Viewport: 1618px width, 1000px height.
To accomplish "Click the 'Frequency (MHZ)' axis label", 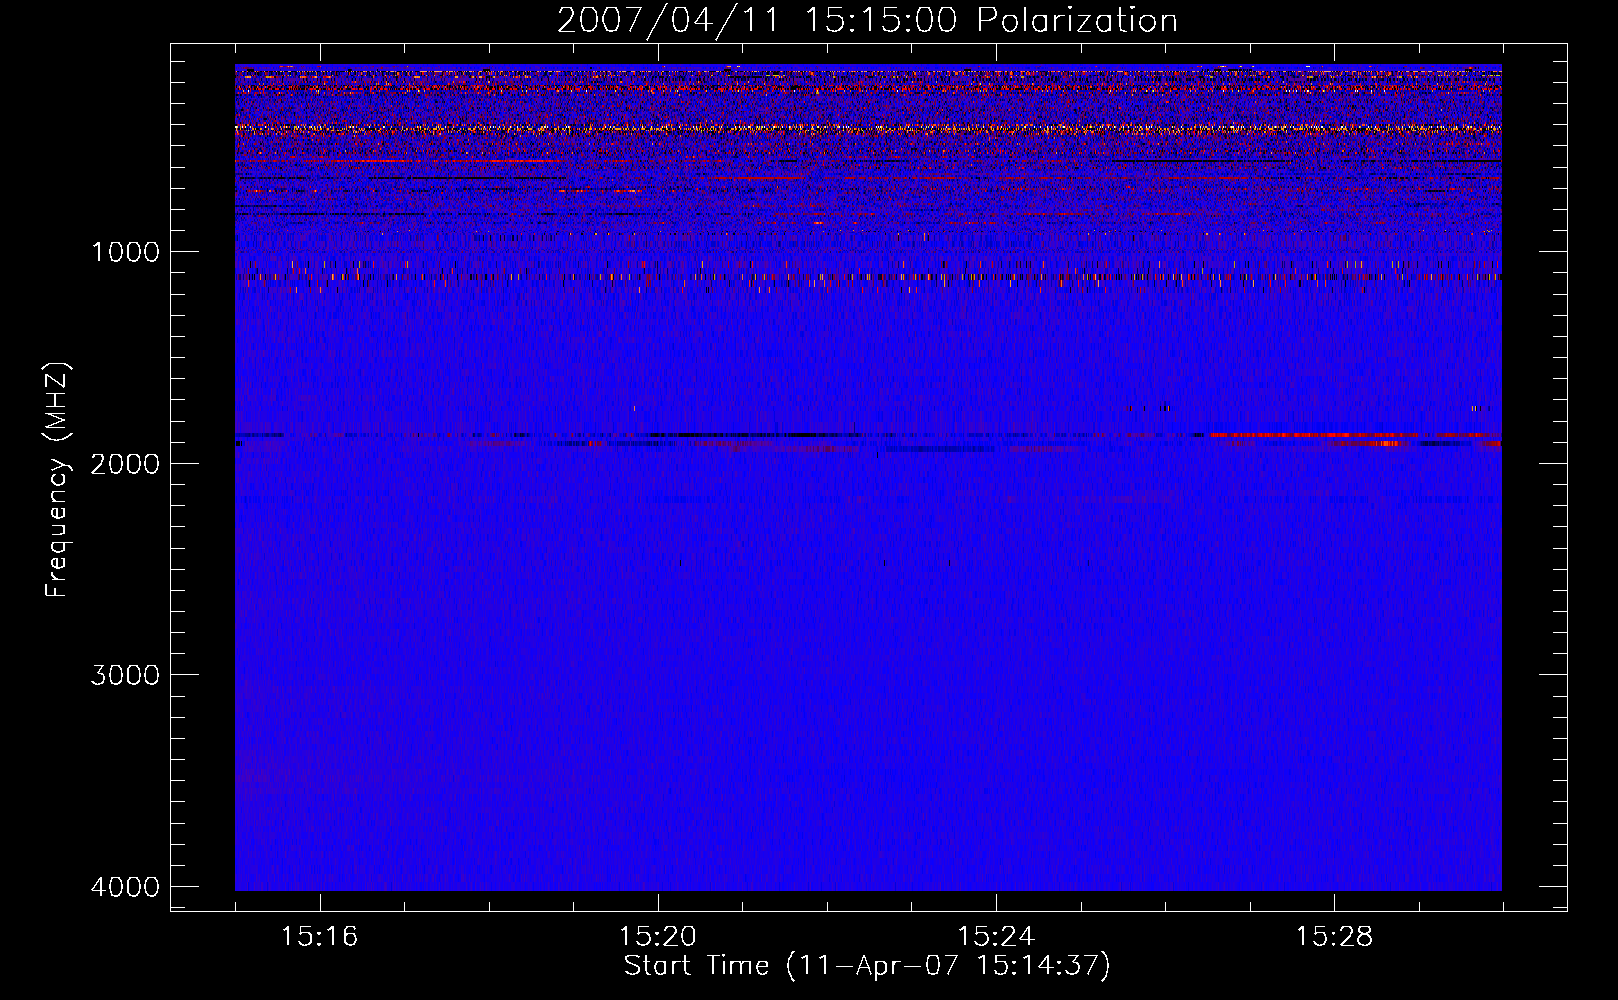I will [58, 480].
